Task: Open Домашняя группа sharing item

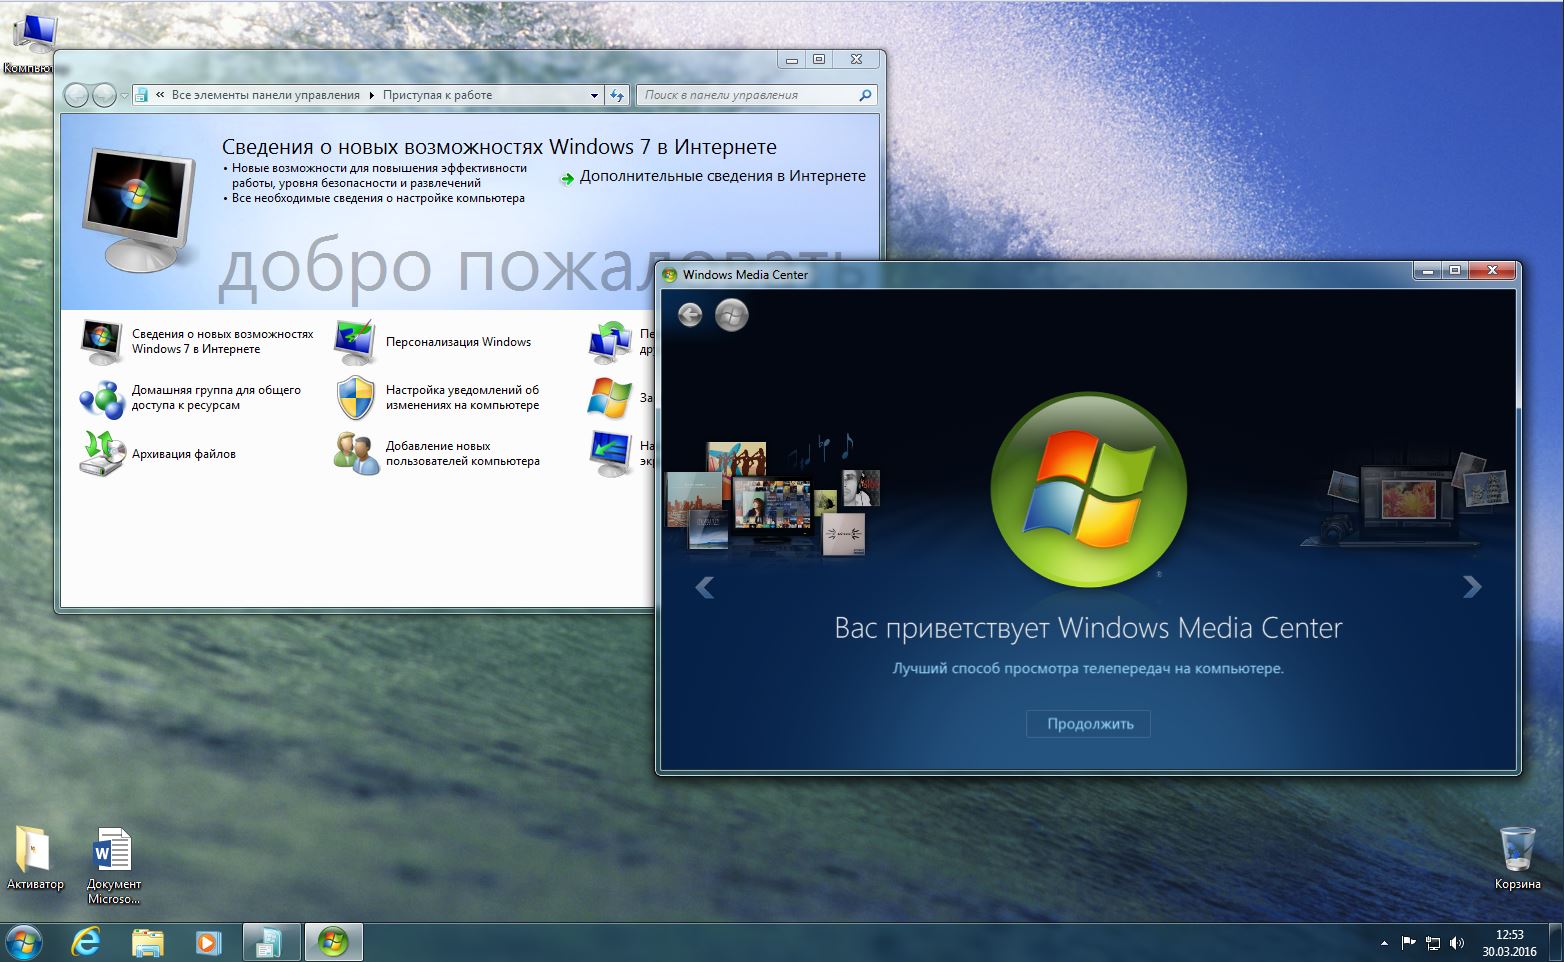Action: [215, 398]
